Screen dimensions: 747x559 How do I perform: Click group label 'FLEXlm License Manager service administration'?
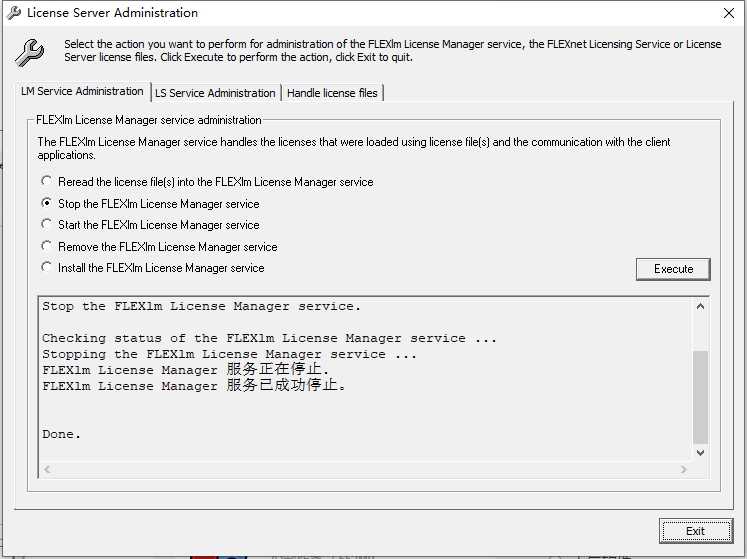pos(149,120)
